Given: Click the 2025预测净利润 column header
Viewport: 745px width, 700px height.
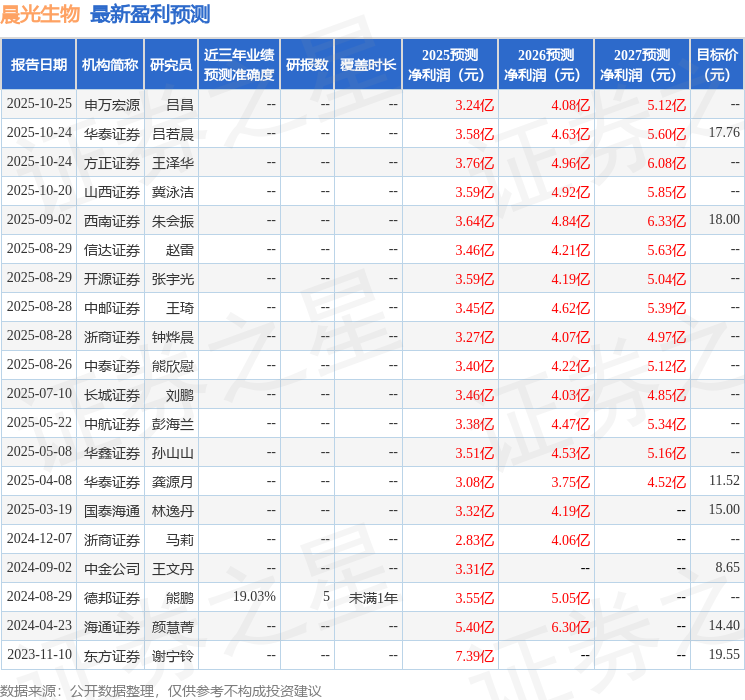Looking at the screenshot, I should (x=450, y=65).
